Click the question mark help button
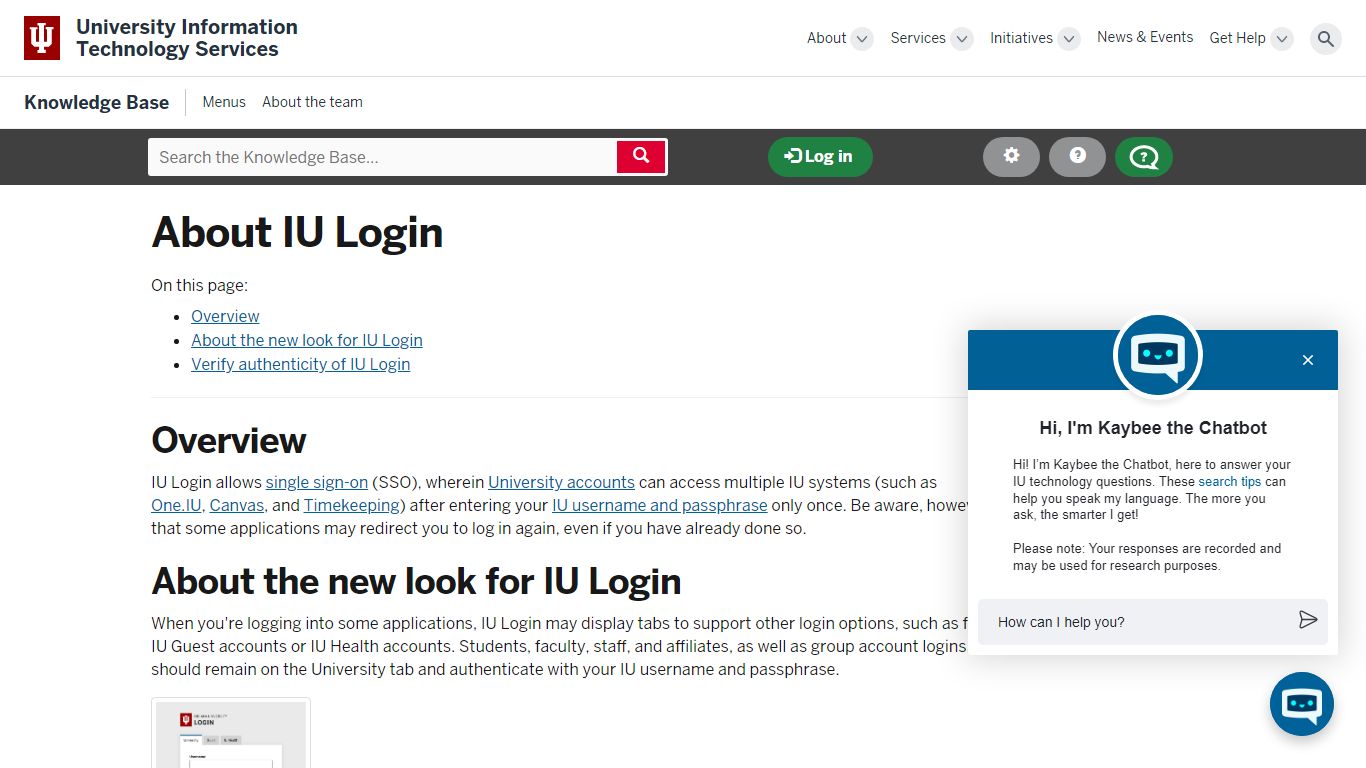Screen dimensions: 1366x768 [1077, 157]
